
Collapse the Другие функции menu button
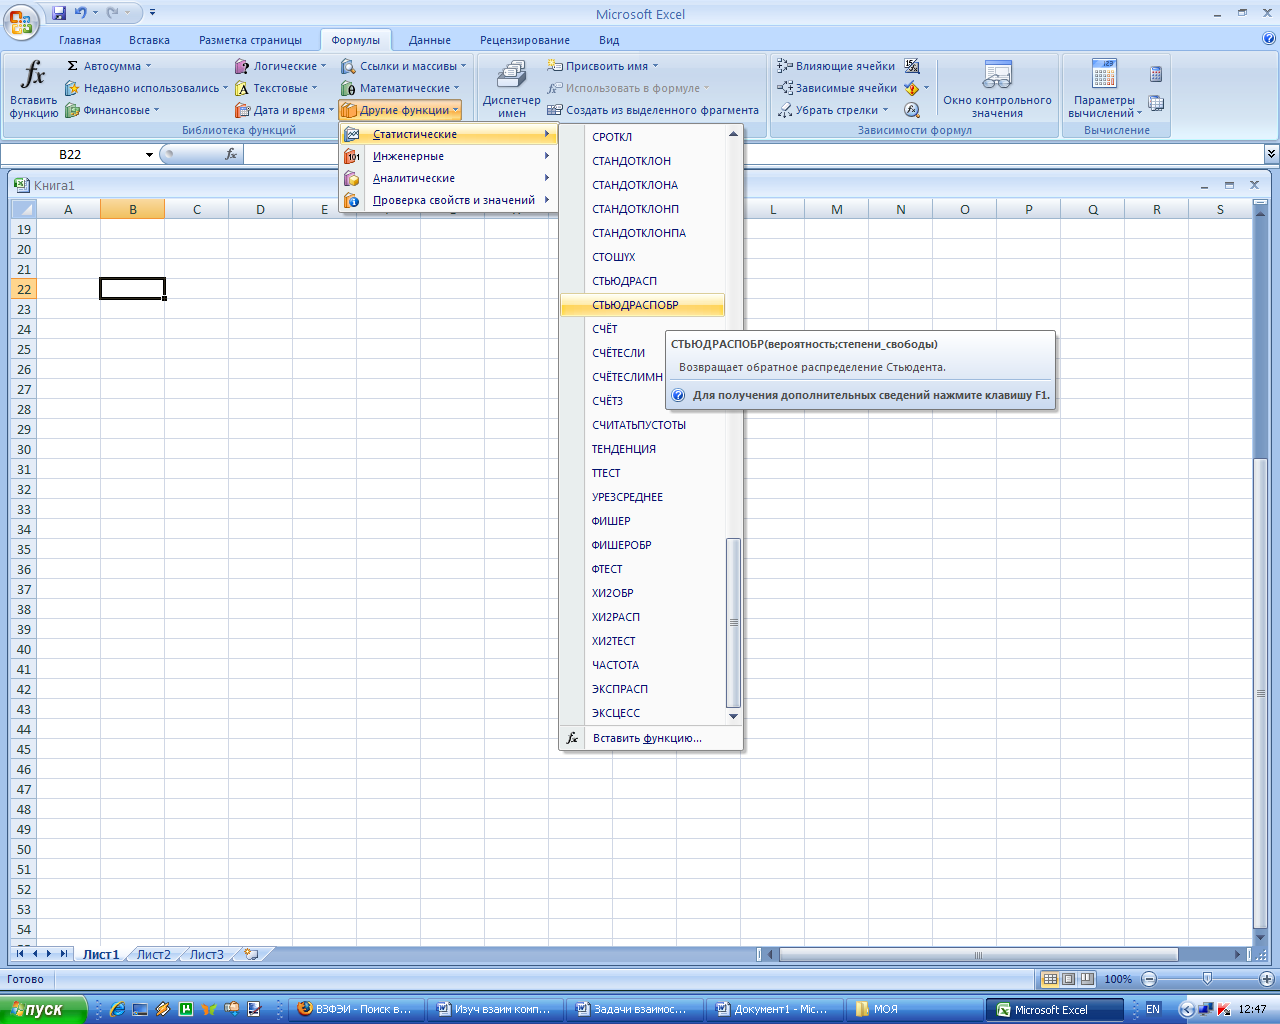(x=400, y=110)
